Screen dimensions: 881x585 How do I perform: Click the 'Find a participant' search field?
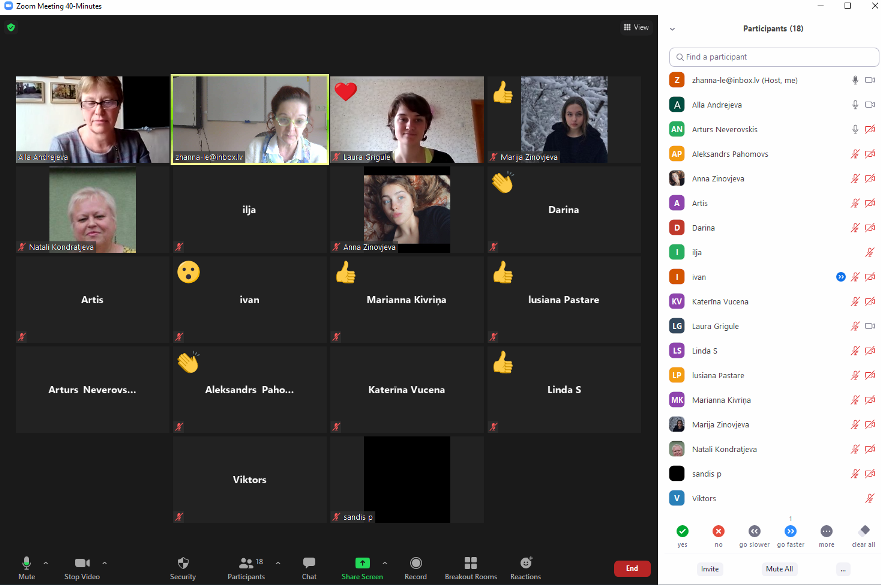point(772,57)
